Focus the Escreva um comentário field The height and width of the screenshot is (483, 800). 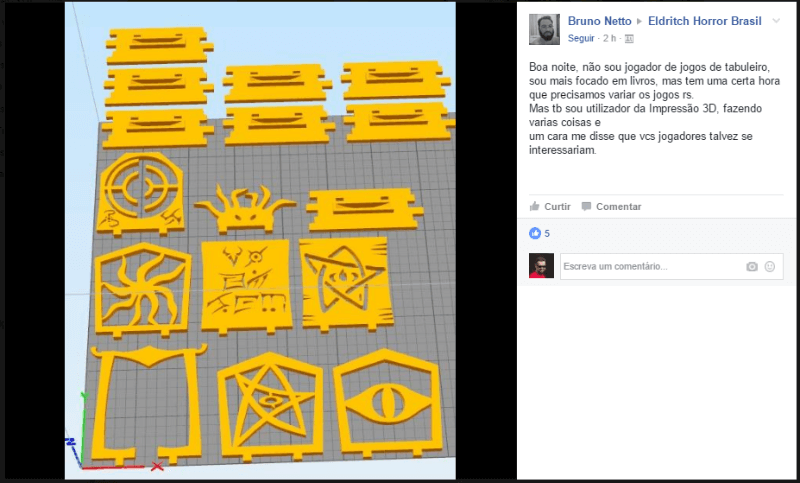(x=672, y=266)
